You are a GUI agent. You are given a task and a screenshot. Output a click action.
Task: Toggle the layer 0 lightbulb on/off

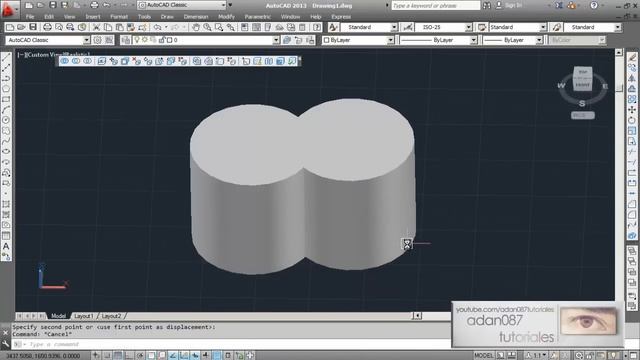pos(137,40)
